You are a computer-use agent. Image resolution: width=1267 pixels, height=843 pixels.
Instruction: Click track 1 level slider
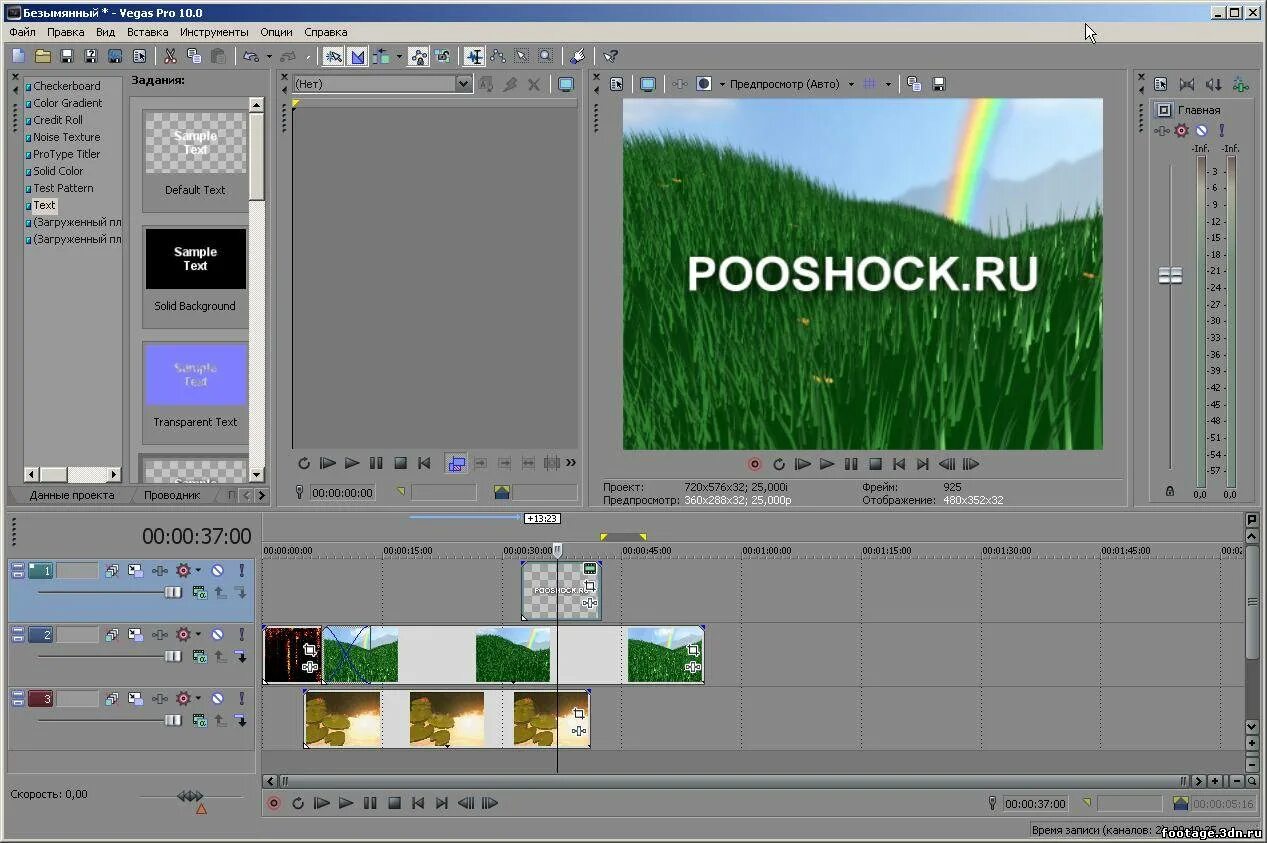click(173, 593)
